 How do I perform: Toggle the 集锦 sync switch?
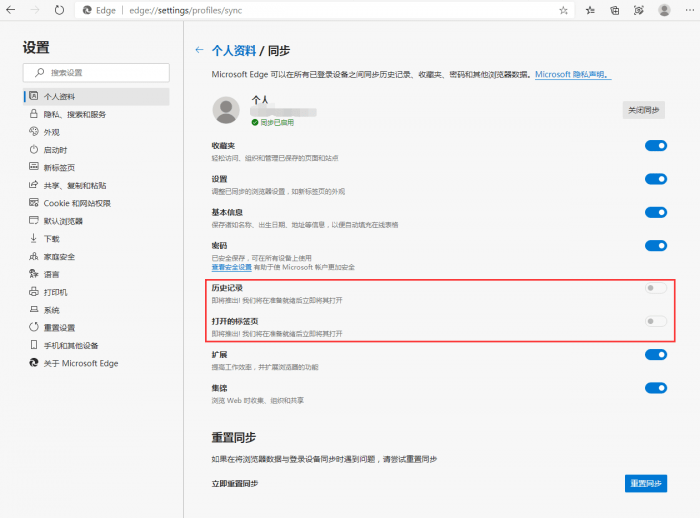[656, 388]
